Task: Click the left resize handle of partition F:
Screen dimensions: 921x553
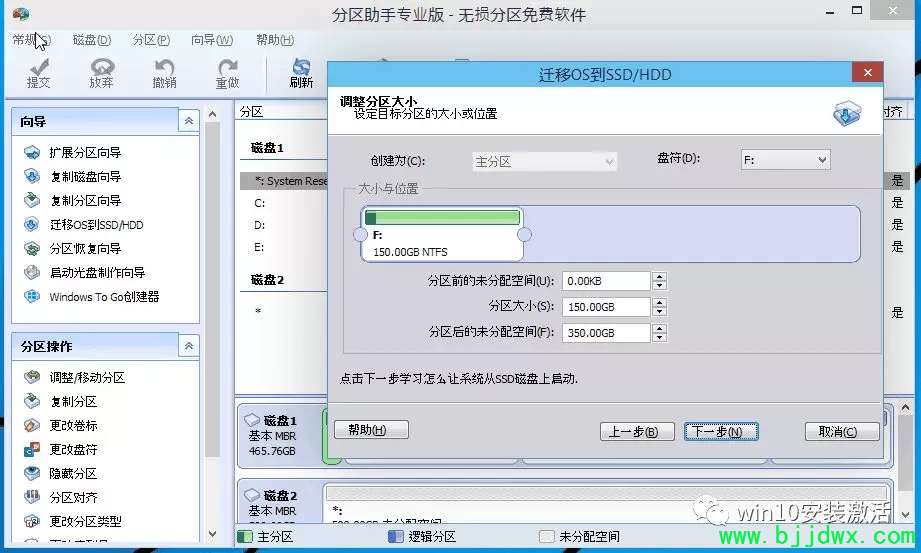Action: point(360,235)
